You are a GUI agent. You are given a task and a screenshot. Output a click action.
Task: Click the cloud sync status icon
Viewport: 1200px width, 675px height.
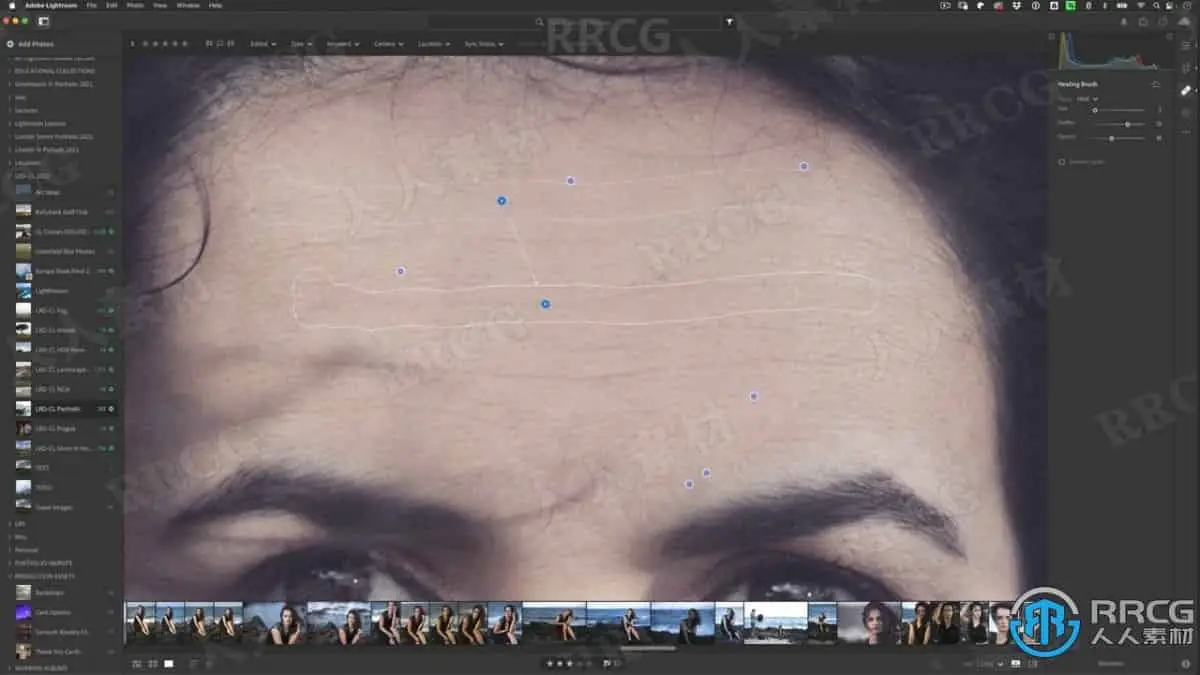tap(1184, 21)
